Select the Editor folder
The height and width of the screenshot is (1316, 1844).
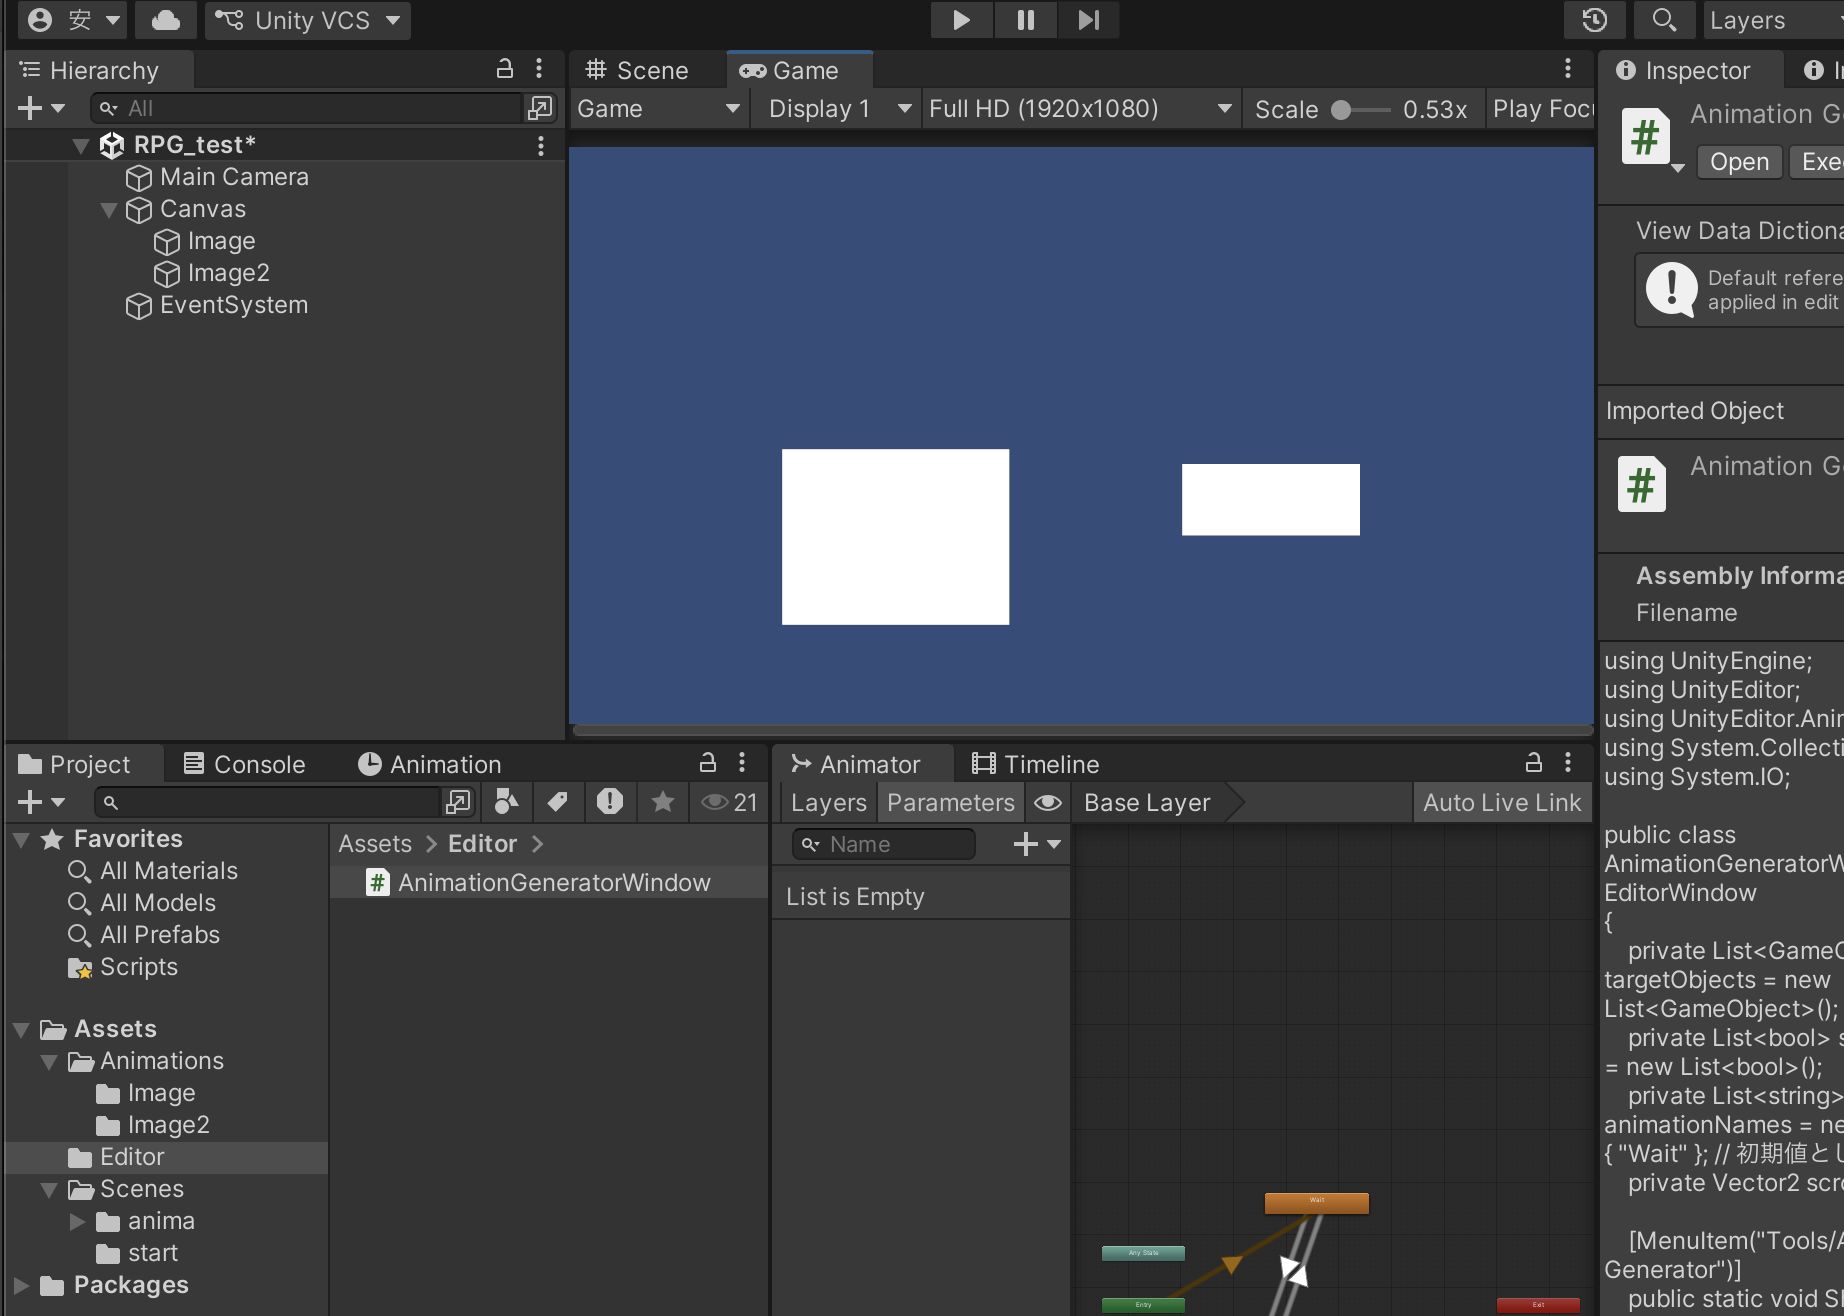[166, 1157]
